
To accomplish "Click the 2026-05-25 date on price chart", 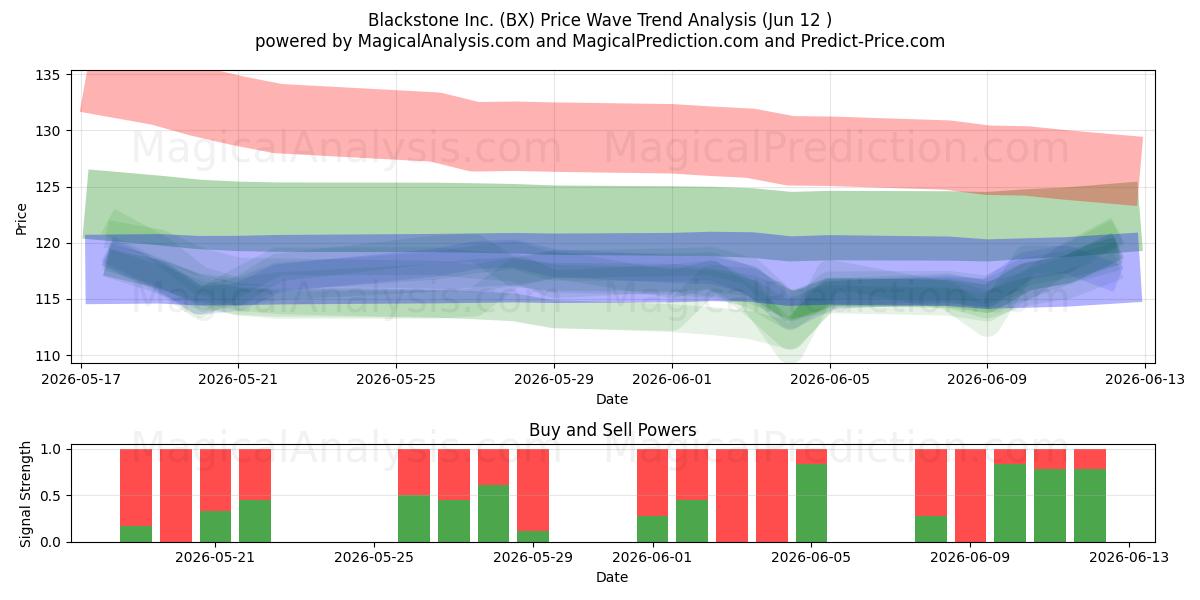I will pos(396,379).
